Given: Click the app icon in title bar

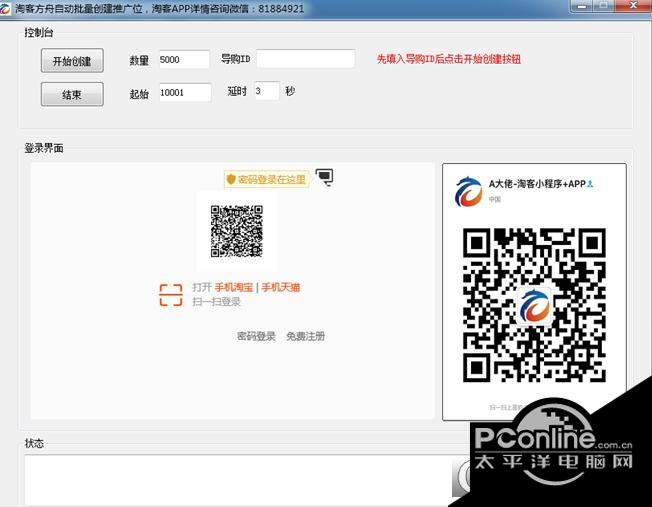Looking at the screenshot, I should click(x=5, y=8).
